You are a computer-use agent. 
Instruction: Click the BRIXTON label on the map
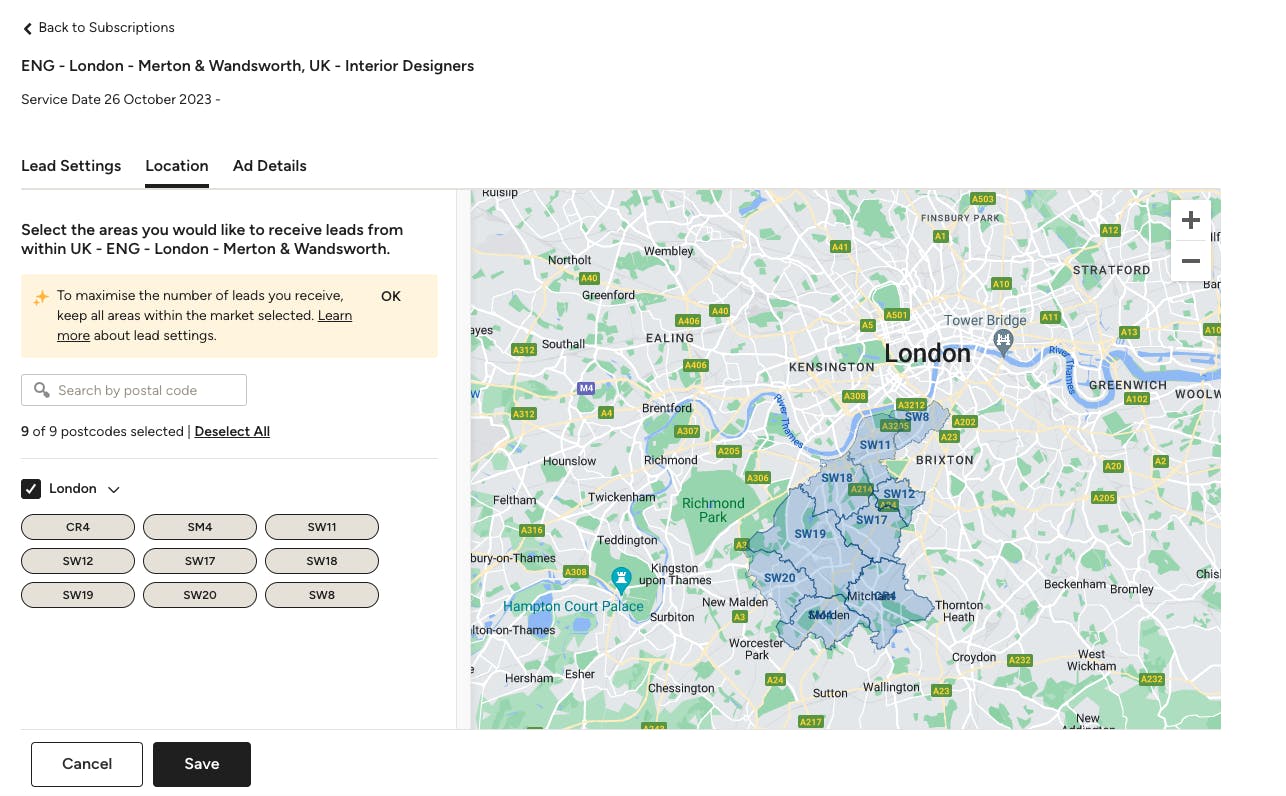945,460
